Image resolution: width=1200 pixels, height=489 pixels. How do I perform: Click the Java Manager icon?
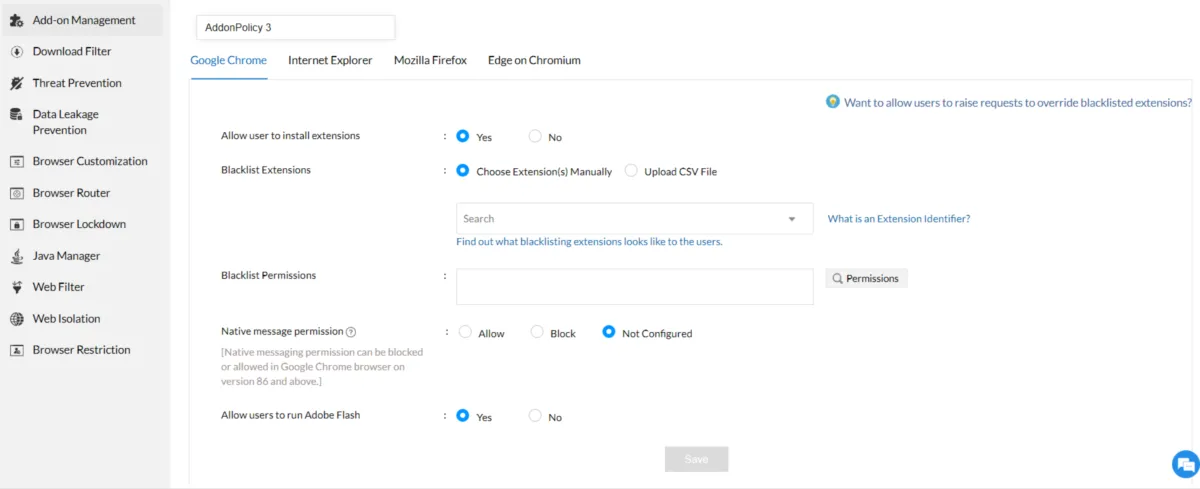point(16,256)
